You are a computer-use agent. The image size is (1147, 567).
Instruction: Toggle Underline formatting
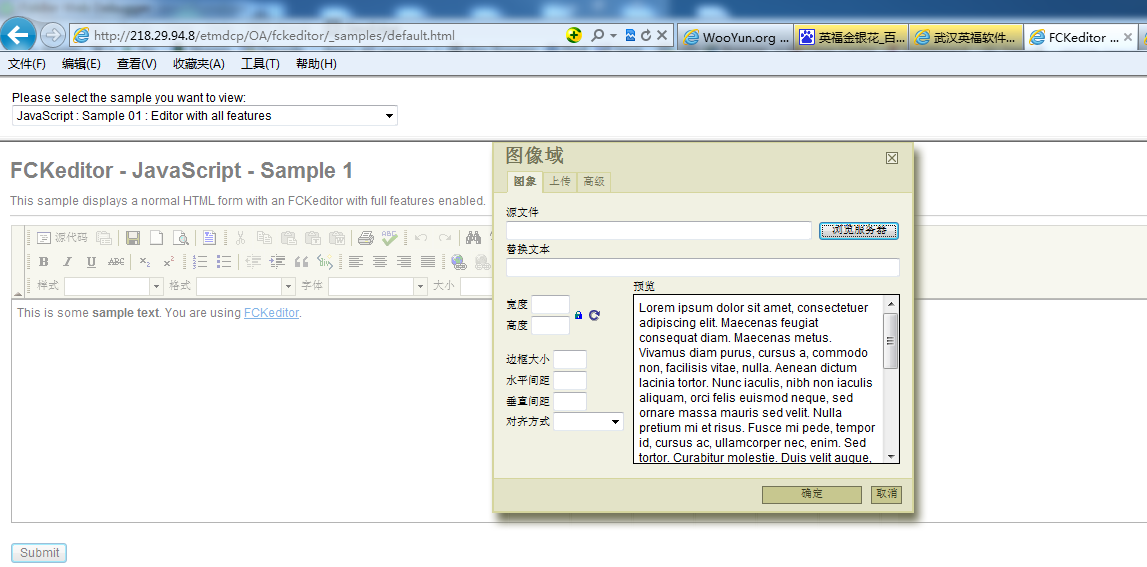[91, 261]
